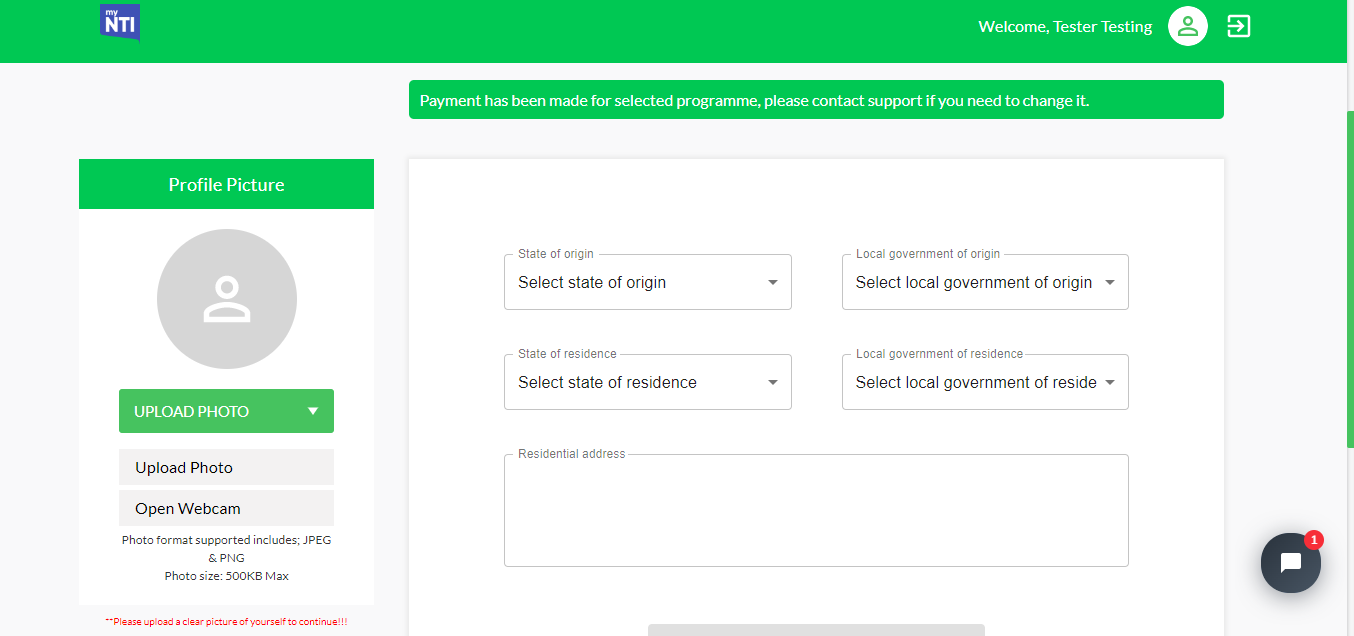Select the Upload Photo menu option

pyautogui.click(x=226, y=467)
